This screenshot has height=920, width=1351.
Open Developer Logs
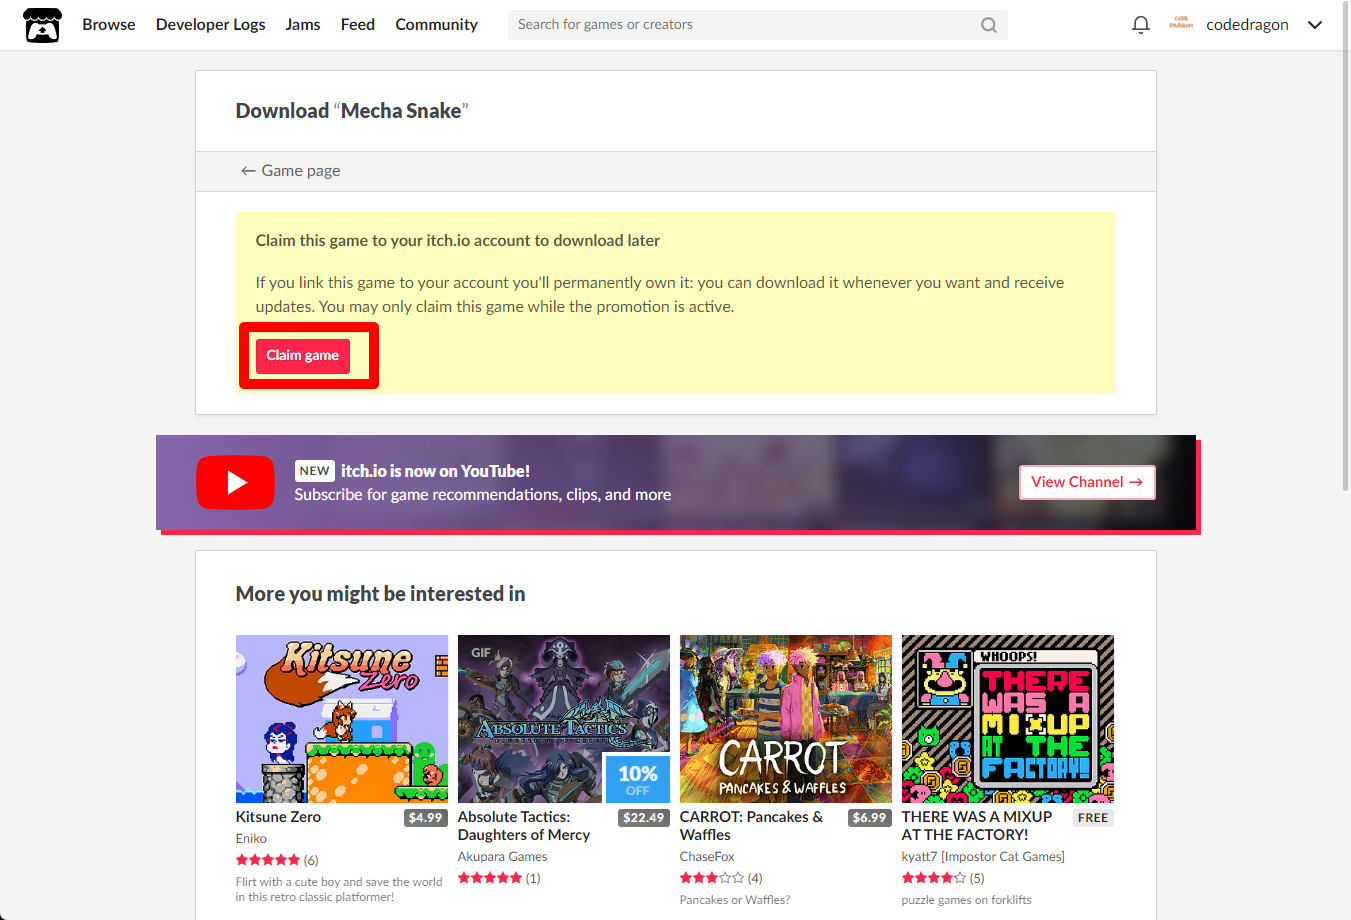tap(210, 25)
